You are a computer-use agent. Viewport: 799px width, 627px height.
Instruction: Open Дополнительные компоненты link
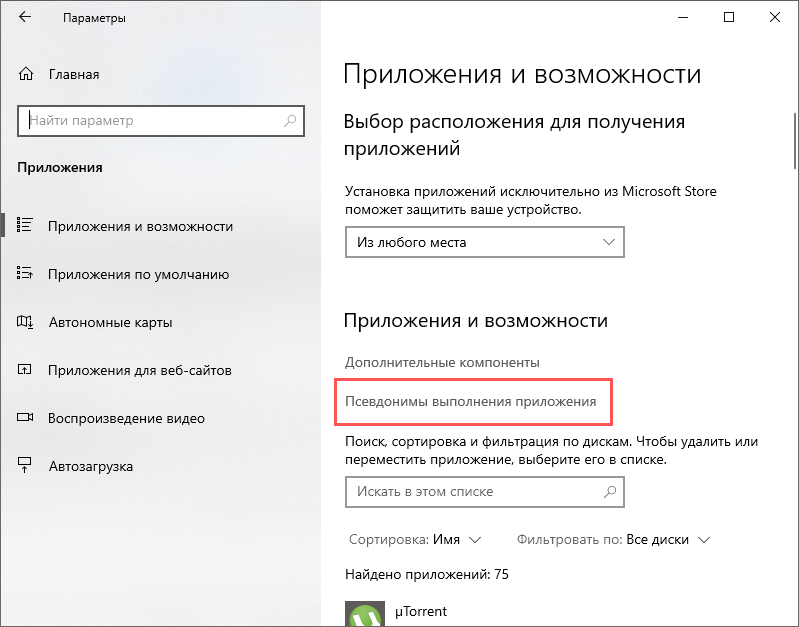click(x=442, y=362)
